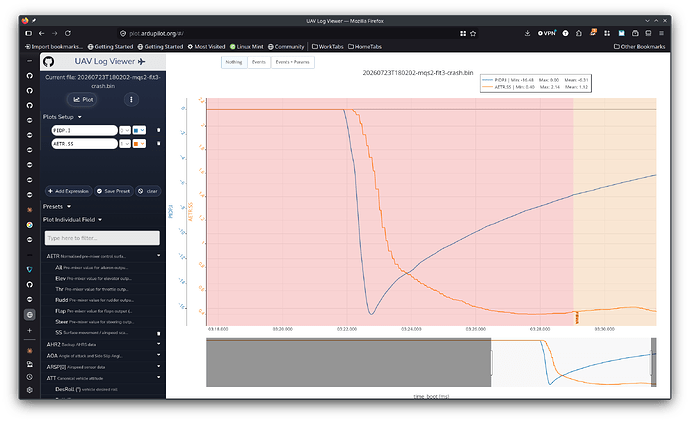This screenshot has width=690, height=421.
Task: Pick the orange color swatch for AETR.SS
Action: pyautogui.click(x=139, y=143)
